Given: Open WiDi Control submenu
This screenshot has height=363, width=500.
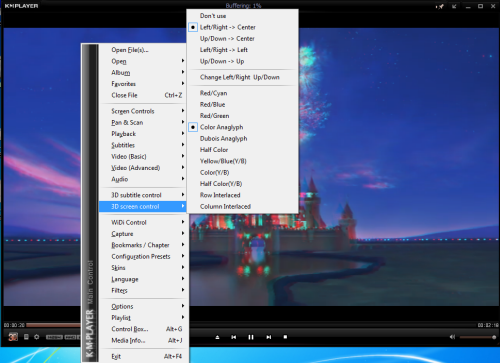Looking at the screenshot, I should click(x=143, y=223).
